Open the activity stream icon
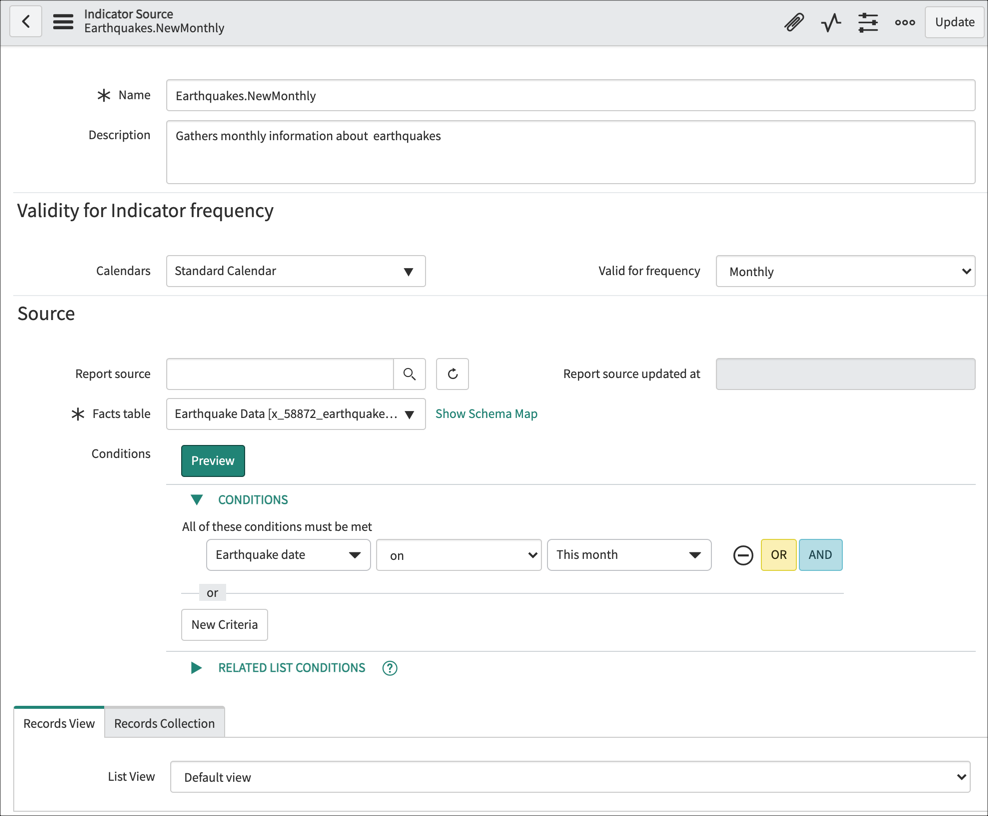The height and width of the screenshot is (816, 988). [830, 21]
